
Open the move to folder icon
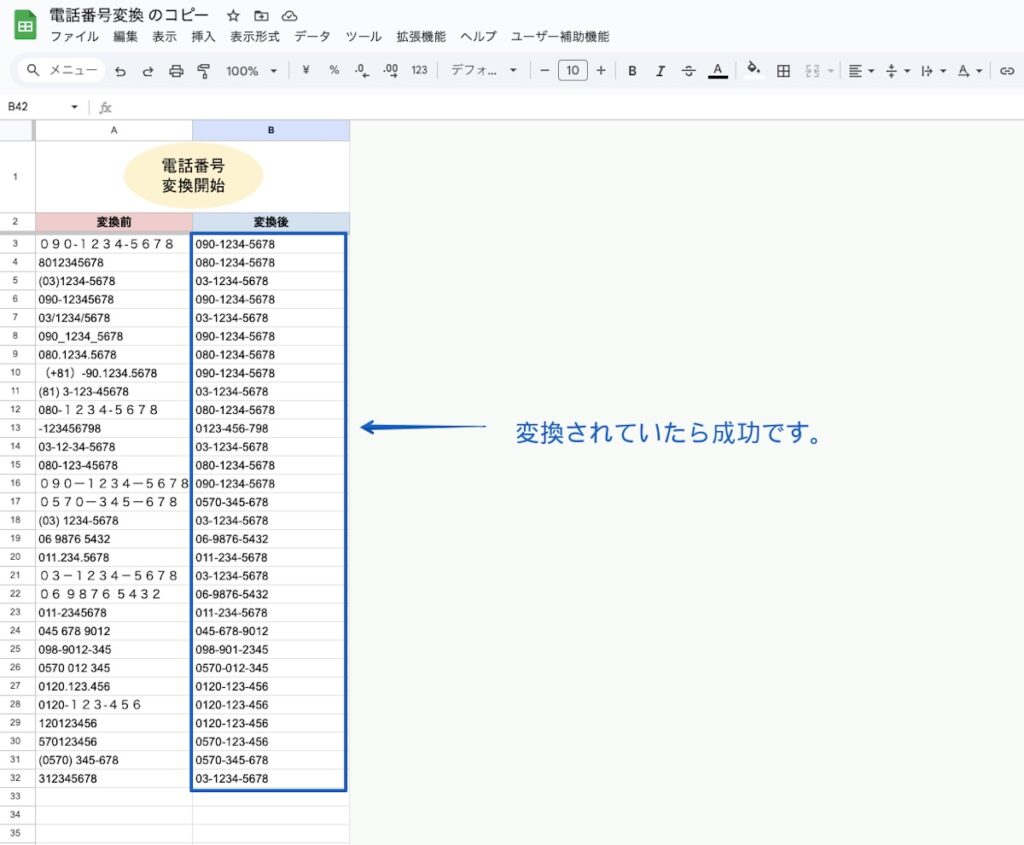[261, 16]
